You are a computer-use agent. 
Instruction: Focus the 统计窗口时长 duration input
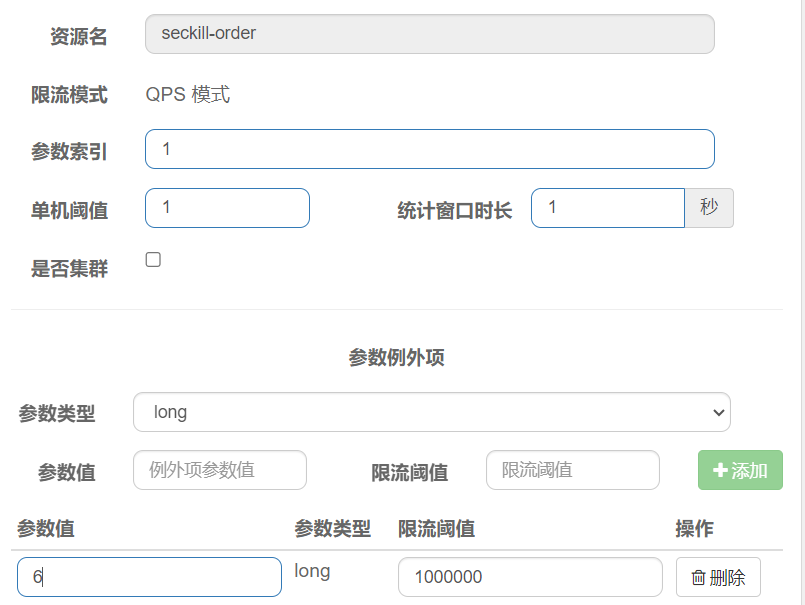coord(606,208)
